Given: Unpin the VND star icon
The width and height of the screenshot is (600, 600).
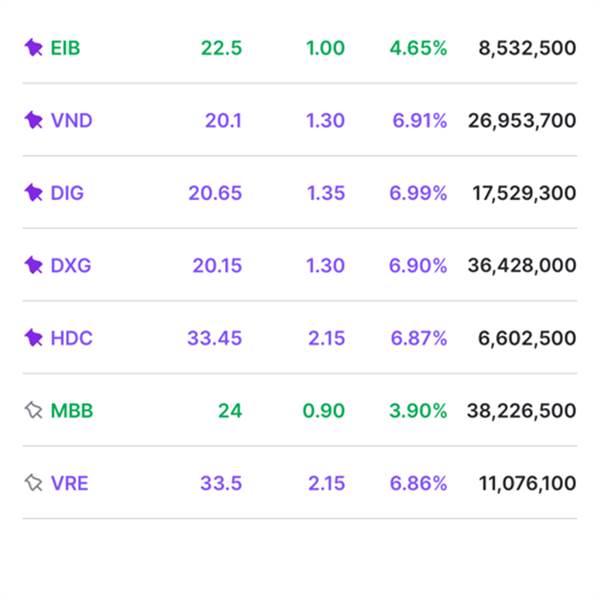Looking at the screenshot, I should coord(33,120).
